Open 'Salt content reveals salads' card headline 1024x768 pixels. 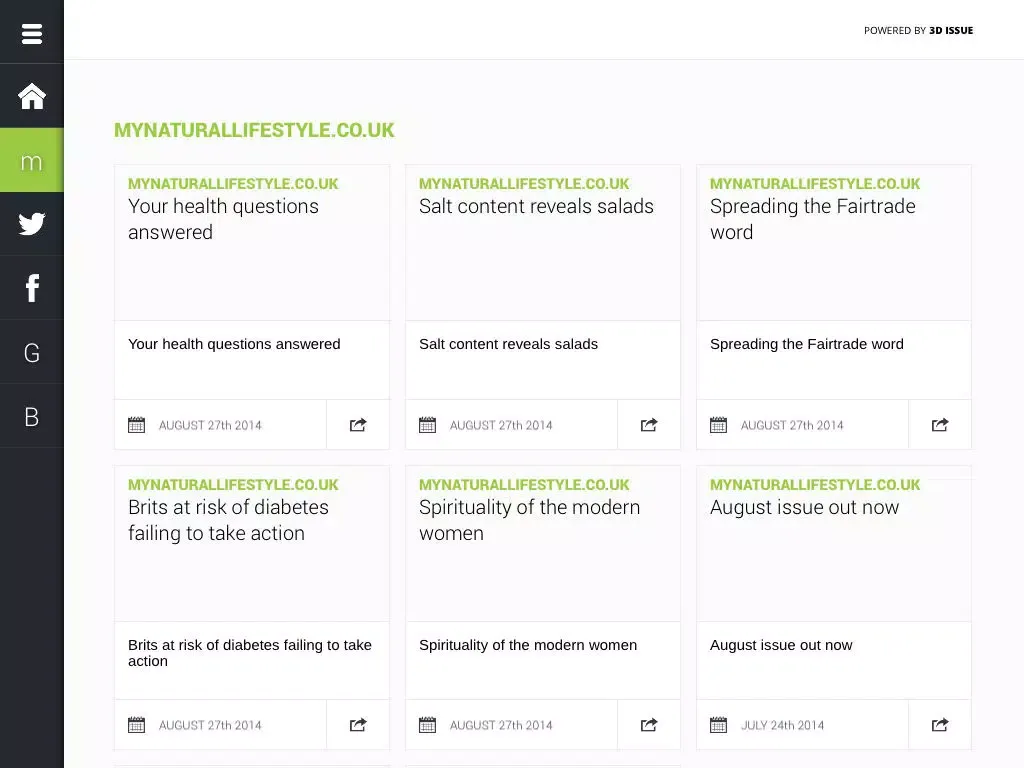[x=536, y=206]
